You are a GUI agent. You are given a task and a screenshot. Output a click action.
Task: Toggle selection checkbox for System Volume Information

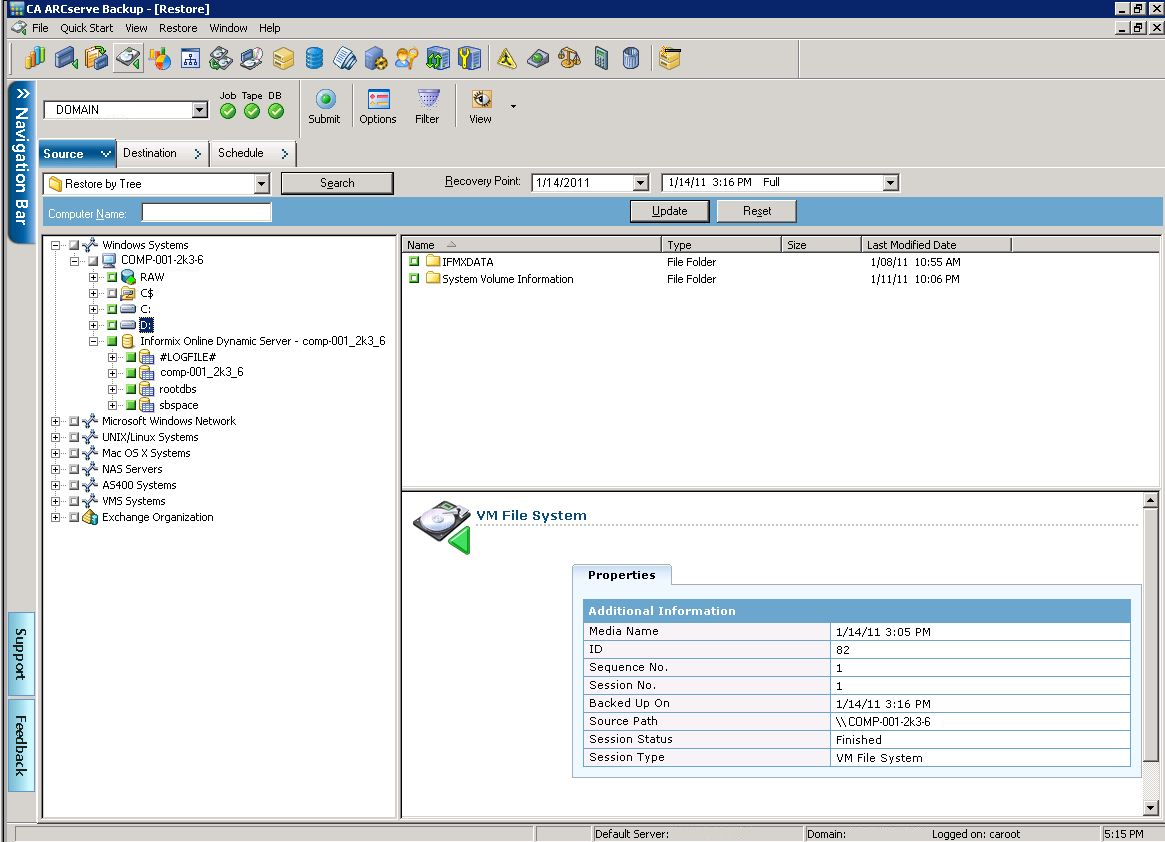click(413, 279)
